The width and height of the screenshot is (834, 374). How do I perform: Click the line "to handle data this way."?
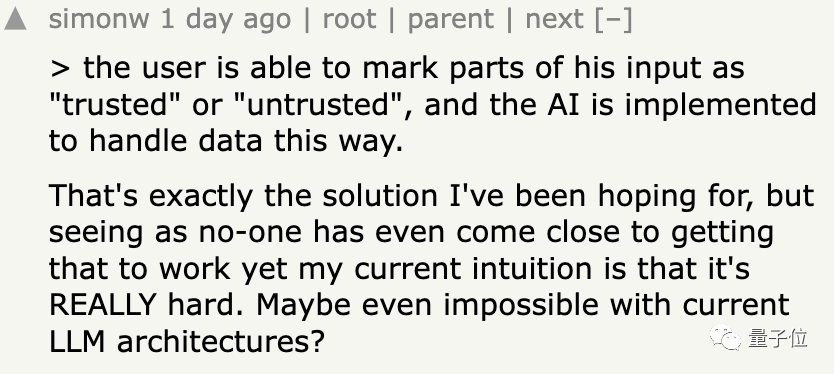click(226, 142)
